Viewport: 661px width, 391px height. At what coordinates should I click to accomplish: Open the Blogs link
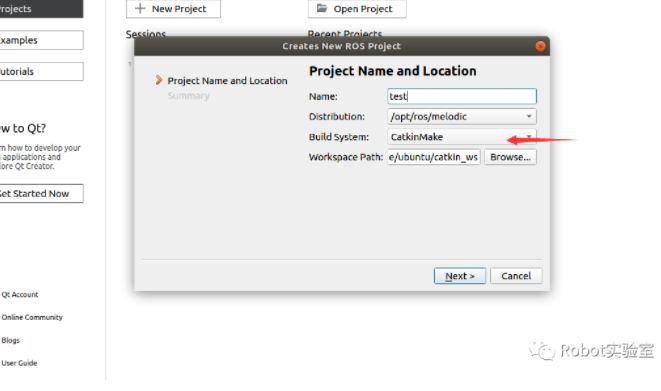tap(11, 340)
